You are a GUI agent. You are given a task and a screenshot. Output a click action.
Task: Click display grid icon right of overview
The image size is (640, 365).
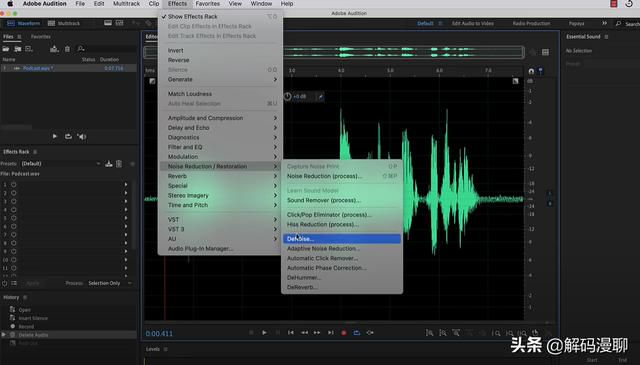(545, 52)
